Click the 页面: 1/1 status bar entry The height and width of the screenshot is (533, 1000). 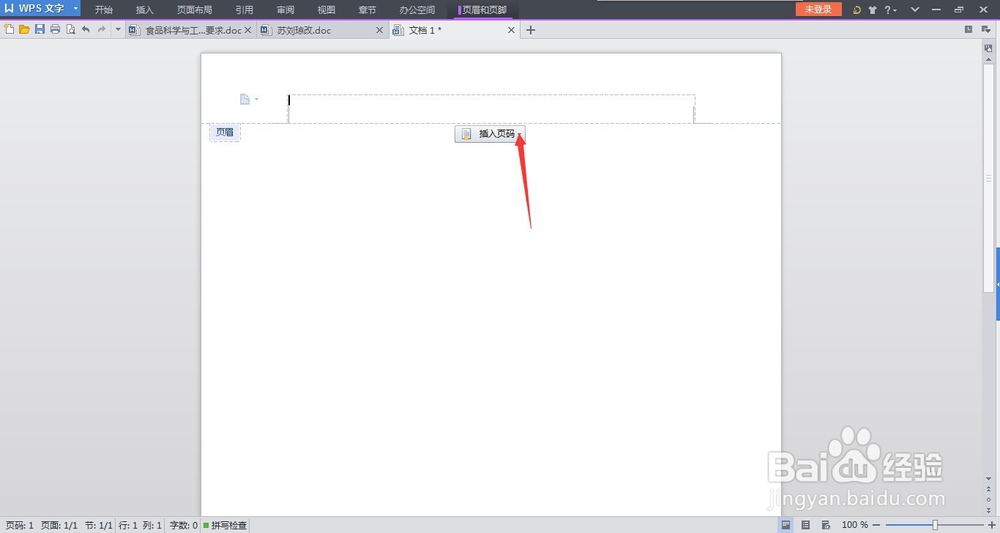(x=59, y=525)
